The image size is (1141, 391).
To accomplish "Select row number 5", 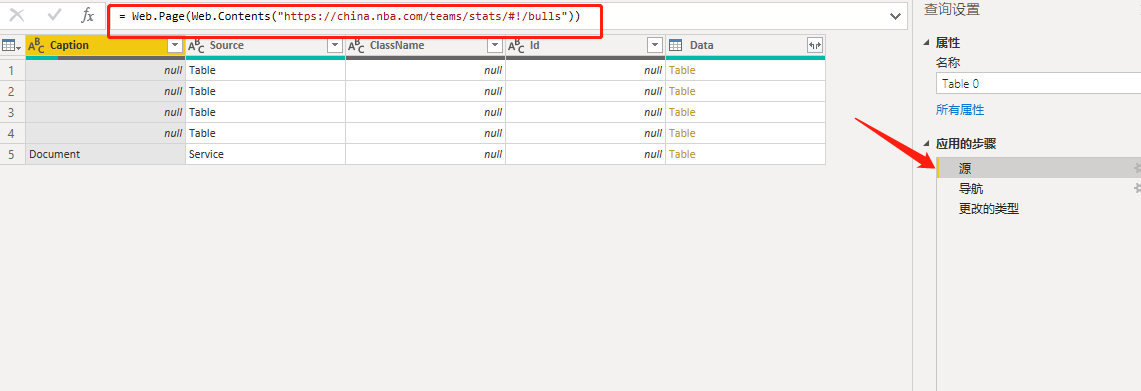I will pos(12,154).
